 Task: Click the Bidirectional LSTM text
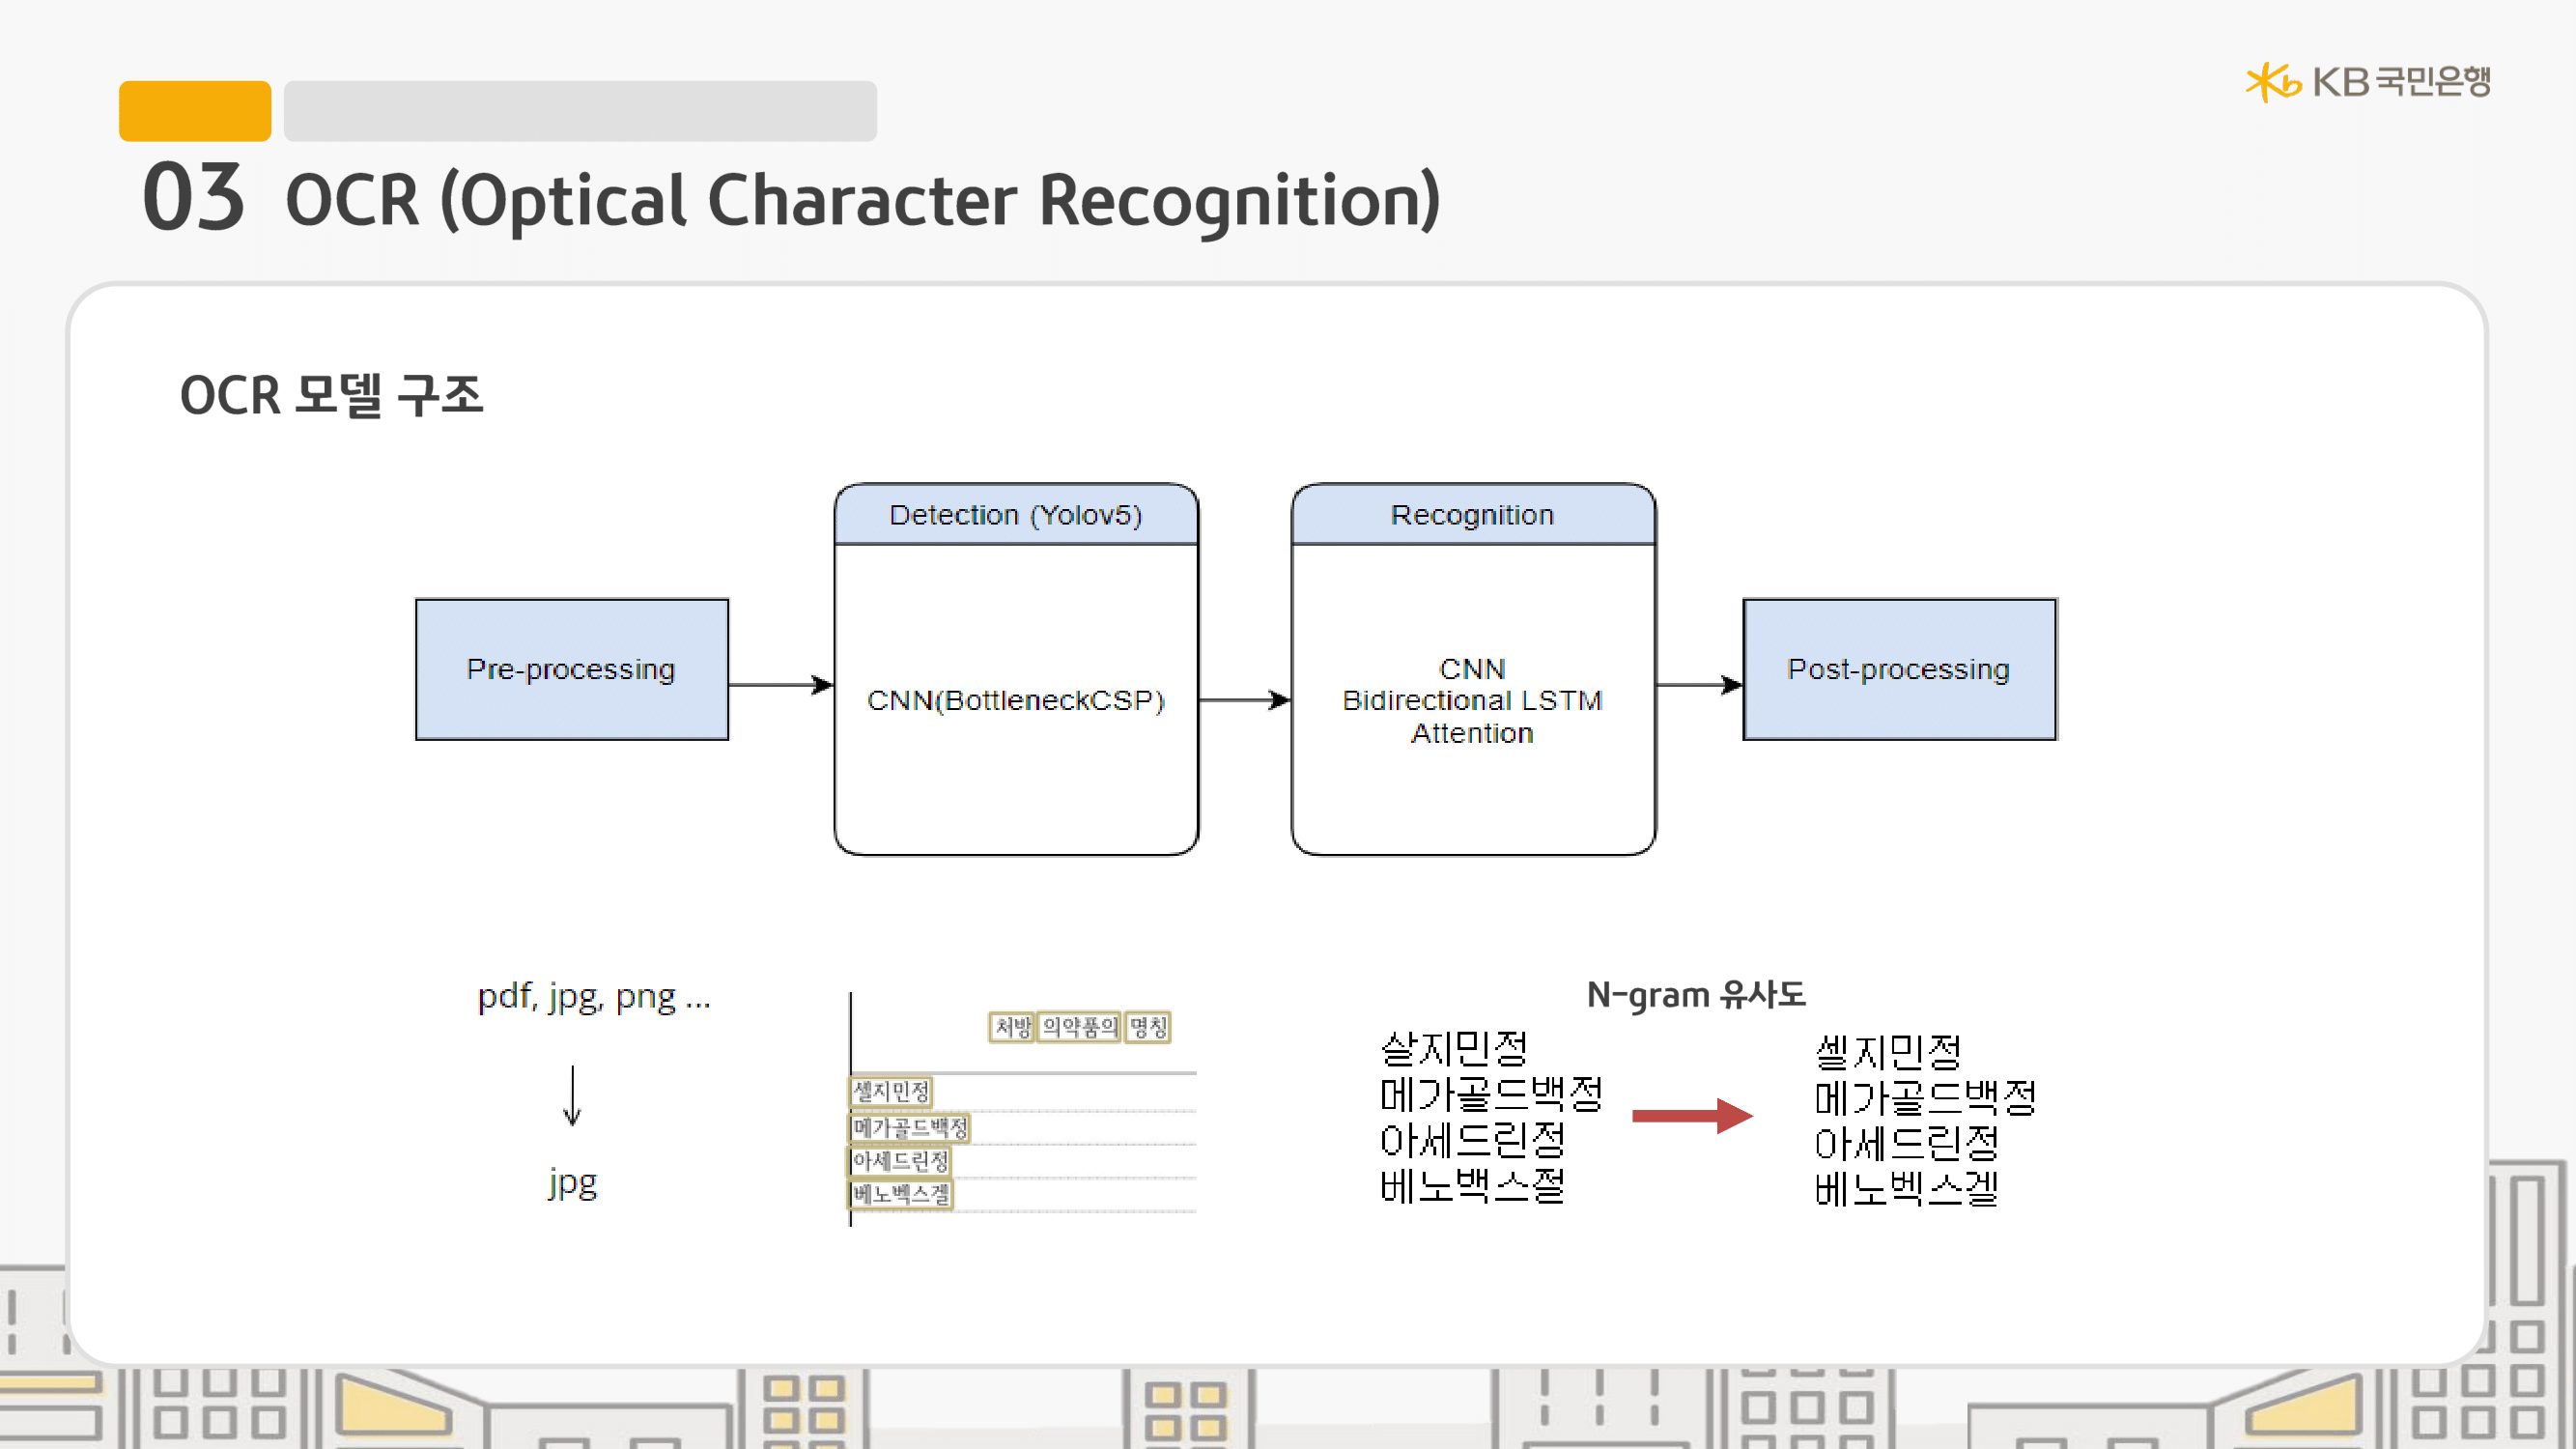(x=1472, y=700)
